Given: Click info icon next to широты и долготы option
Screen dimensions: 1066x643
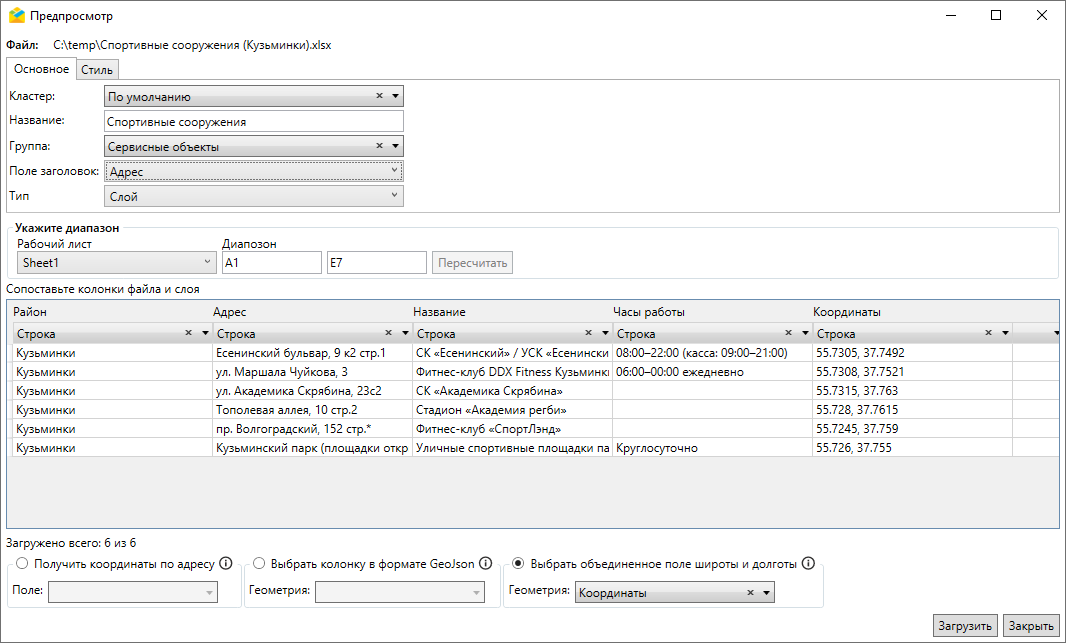Looking at the screenshot, I should [x=808, y=563].
